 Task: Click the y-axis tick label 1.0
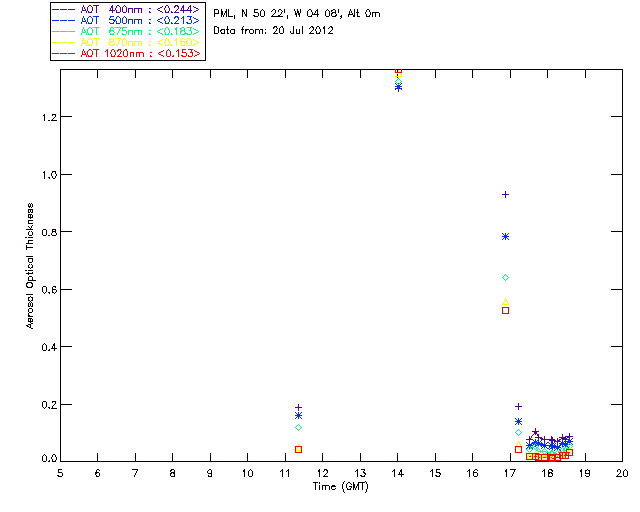[49, 175]
